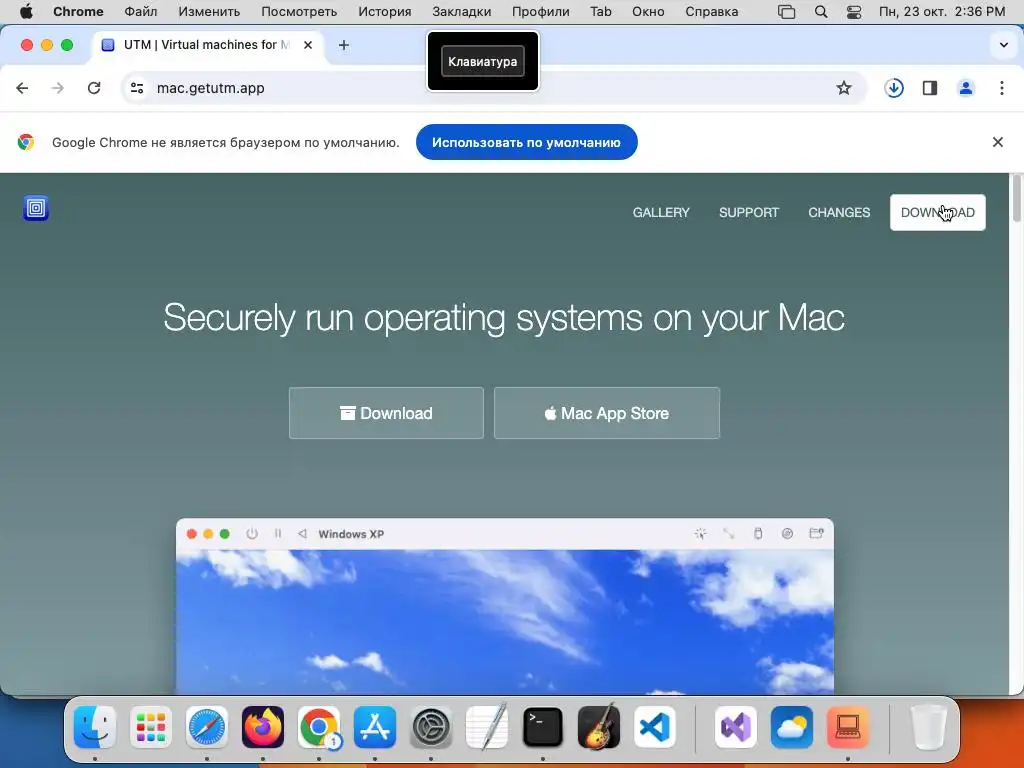Click the Chrome icon in the Dock
Screen dimensions: 1024x768
pyautogui.click(x=319, y=727)
